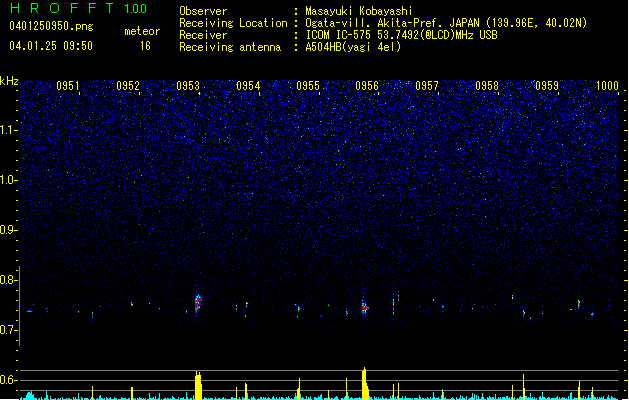Viewport: 629px width, 400px height.
Task: Select the file name 0401250950.png
Action: click(x=51, y=27)
